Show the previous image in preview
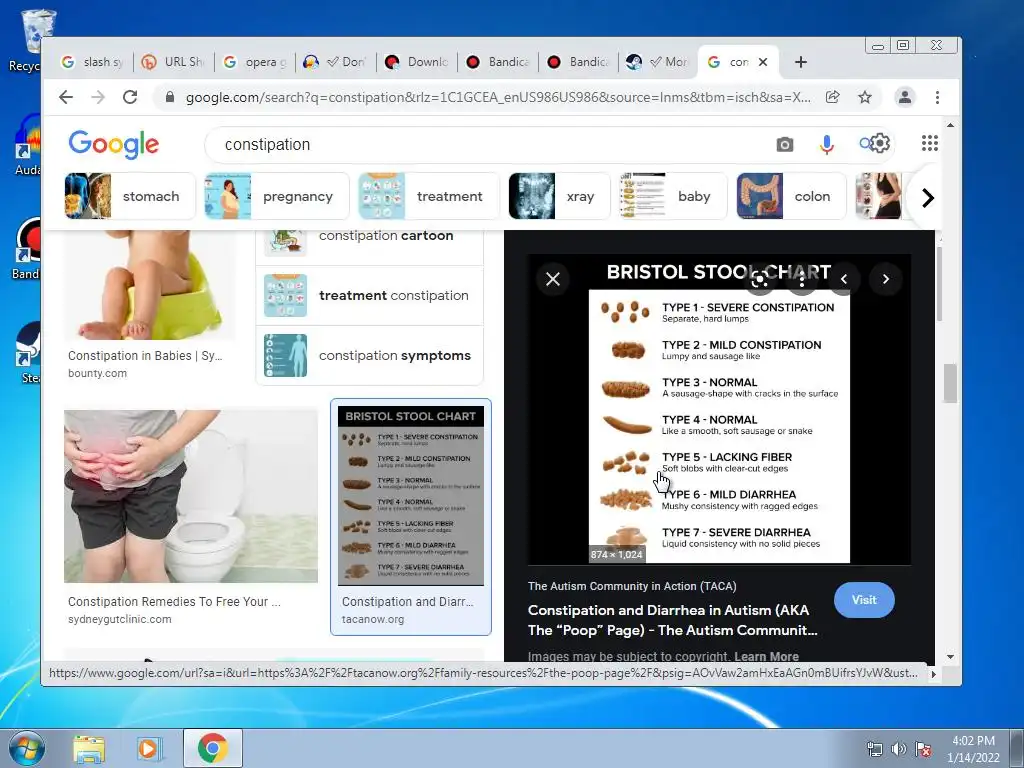Screen dimensions: 1024x768 click(x=844, y=279)
